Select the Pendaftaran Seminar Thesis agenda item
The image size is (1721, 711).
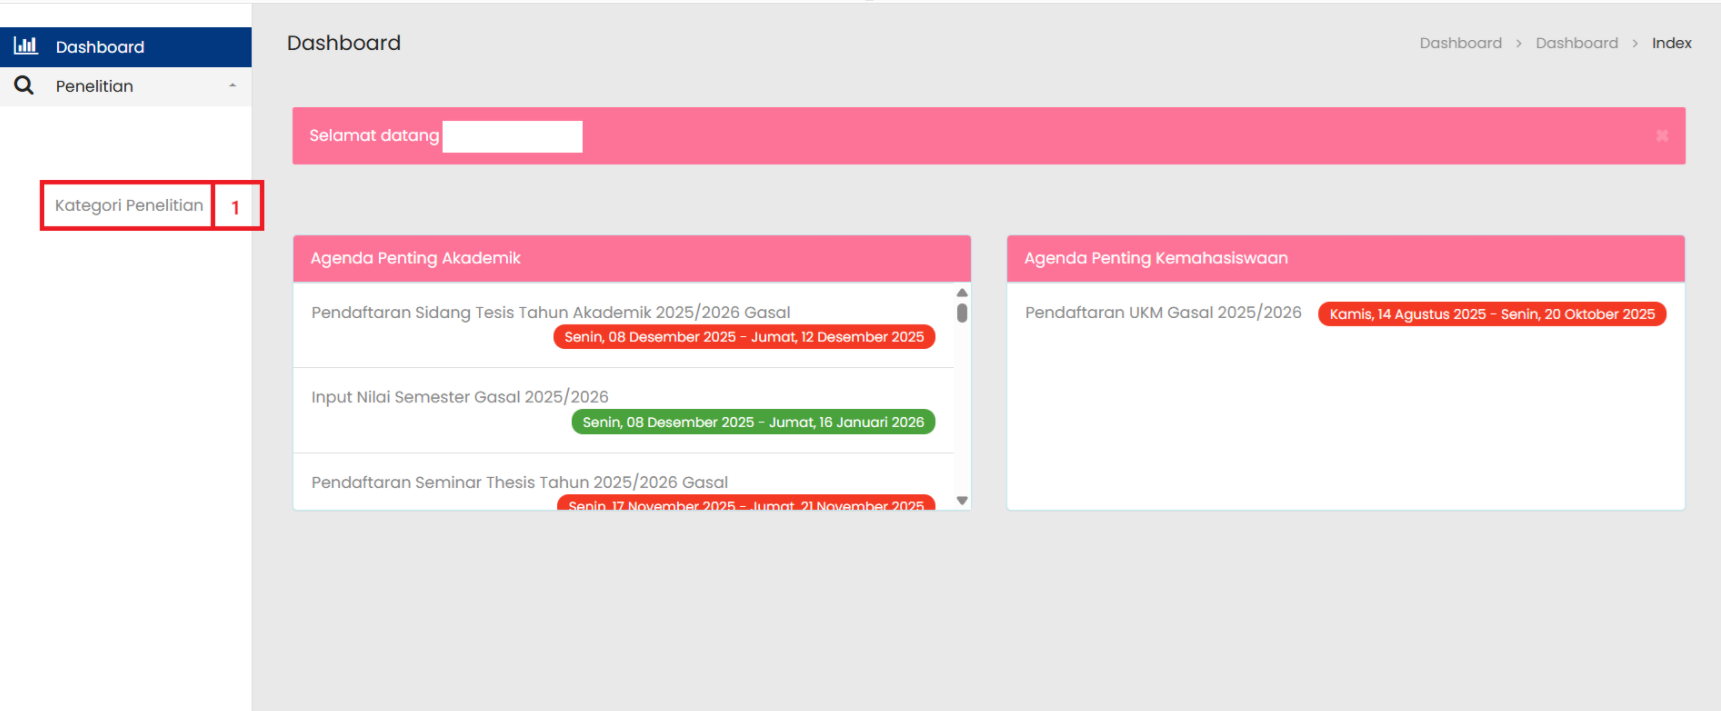pyautogui.click(x=519, y=482)
